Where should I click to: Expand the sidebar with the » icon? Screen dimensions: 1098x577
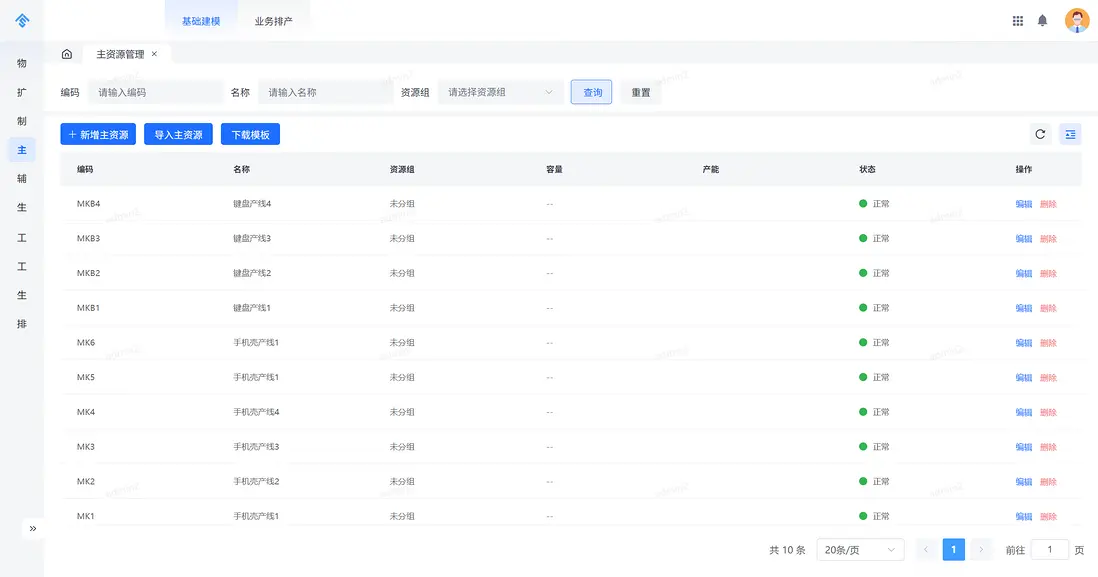tap(33, 529)
